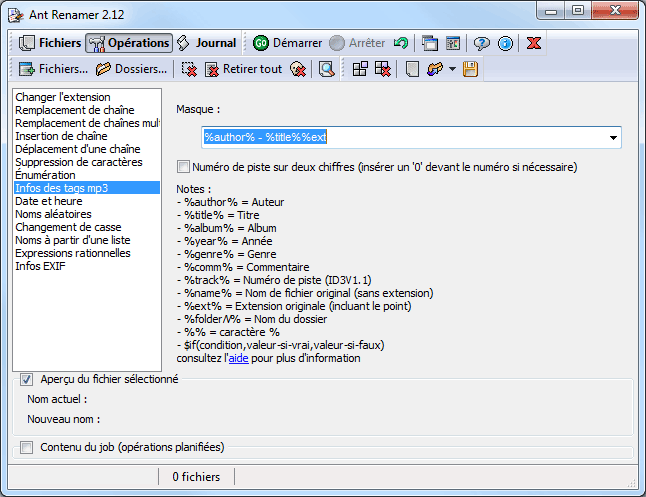
Task: Switch to the Fichiers tab
Action: [50, 43]
